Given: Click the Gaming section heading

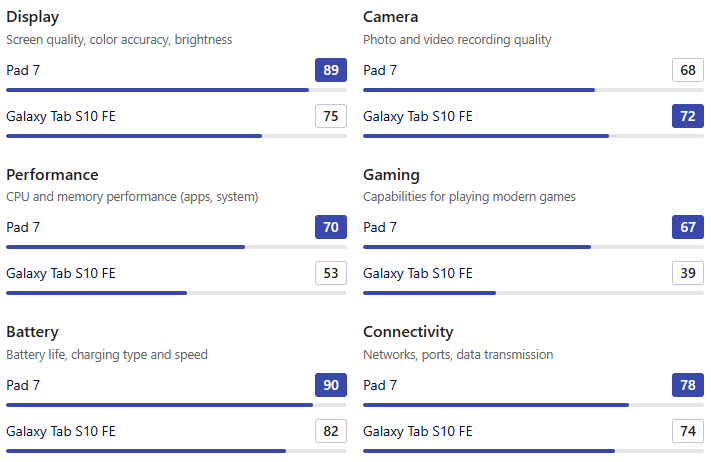Looking at the screenshot, I should 391,175.
